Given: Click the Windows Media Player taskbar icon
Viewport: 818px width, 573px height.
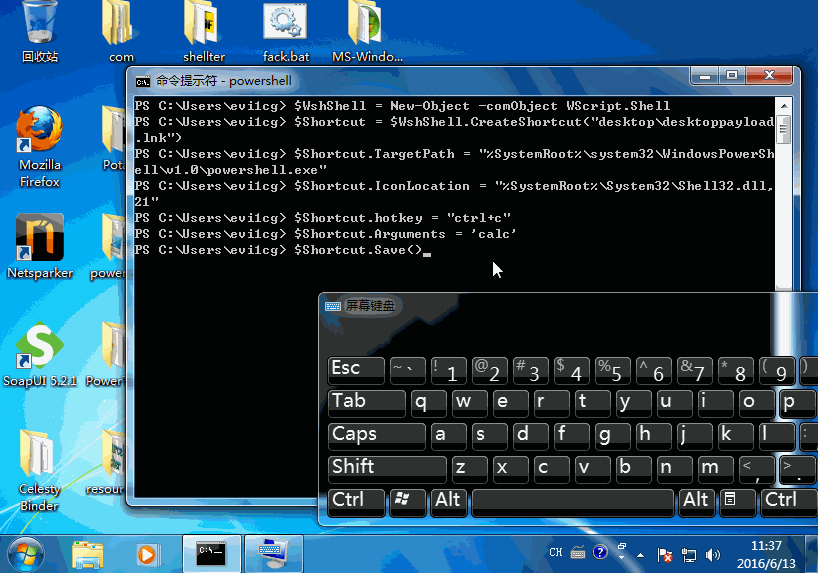Looking at the screenshot, I should pos(147,552).
